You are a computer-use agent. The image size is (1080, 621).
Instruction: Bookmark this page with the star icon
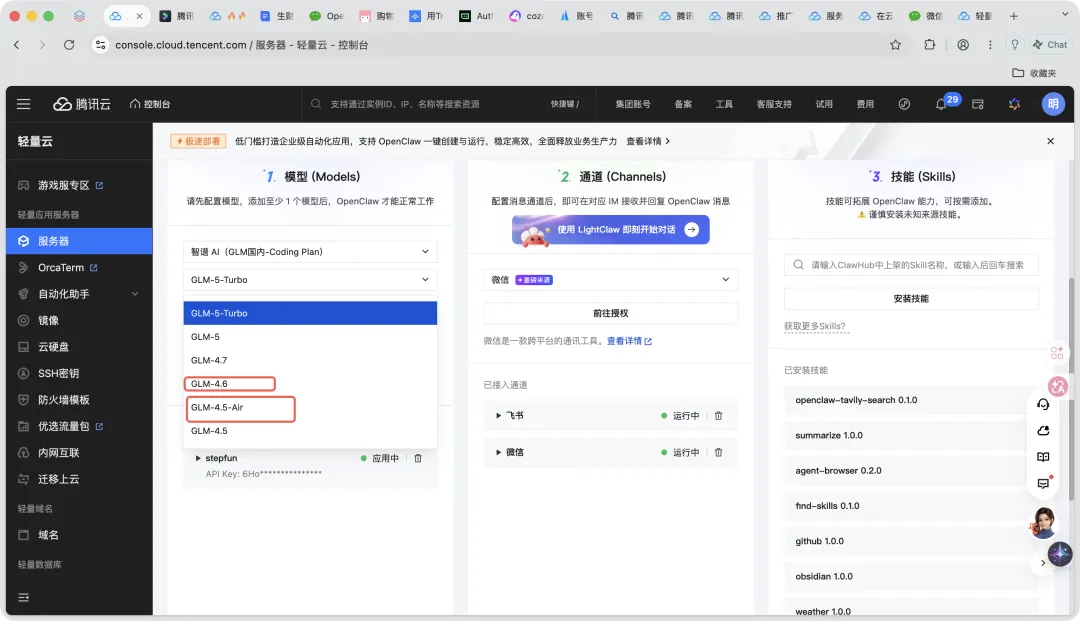(x=895, y=45)
